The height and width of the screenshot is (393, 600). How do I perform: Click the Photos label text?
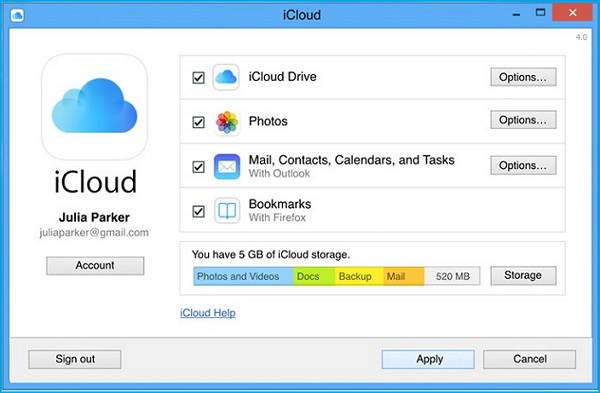[x=268, y=121]
